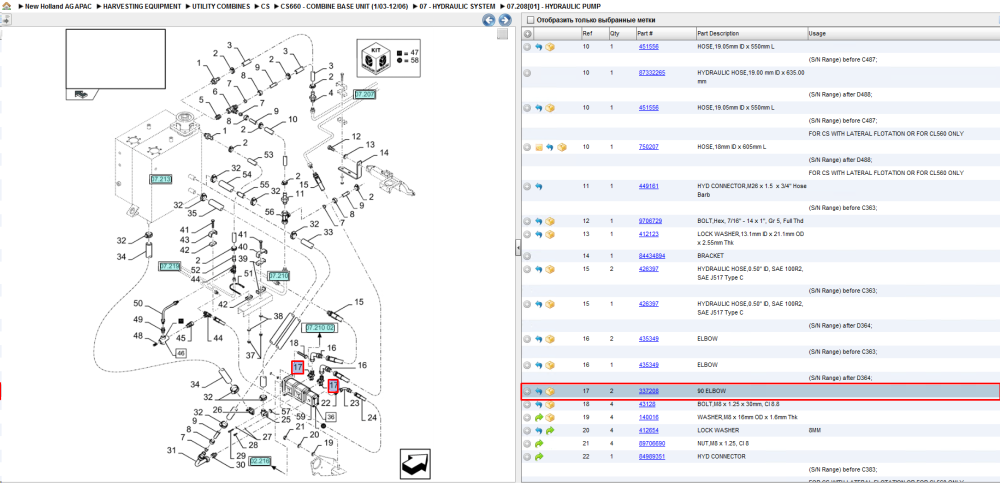Open part number 9706729 link

tap(651, 221)
